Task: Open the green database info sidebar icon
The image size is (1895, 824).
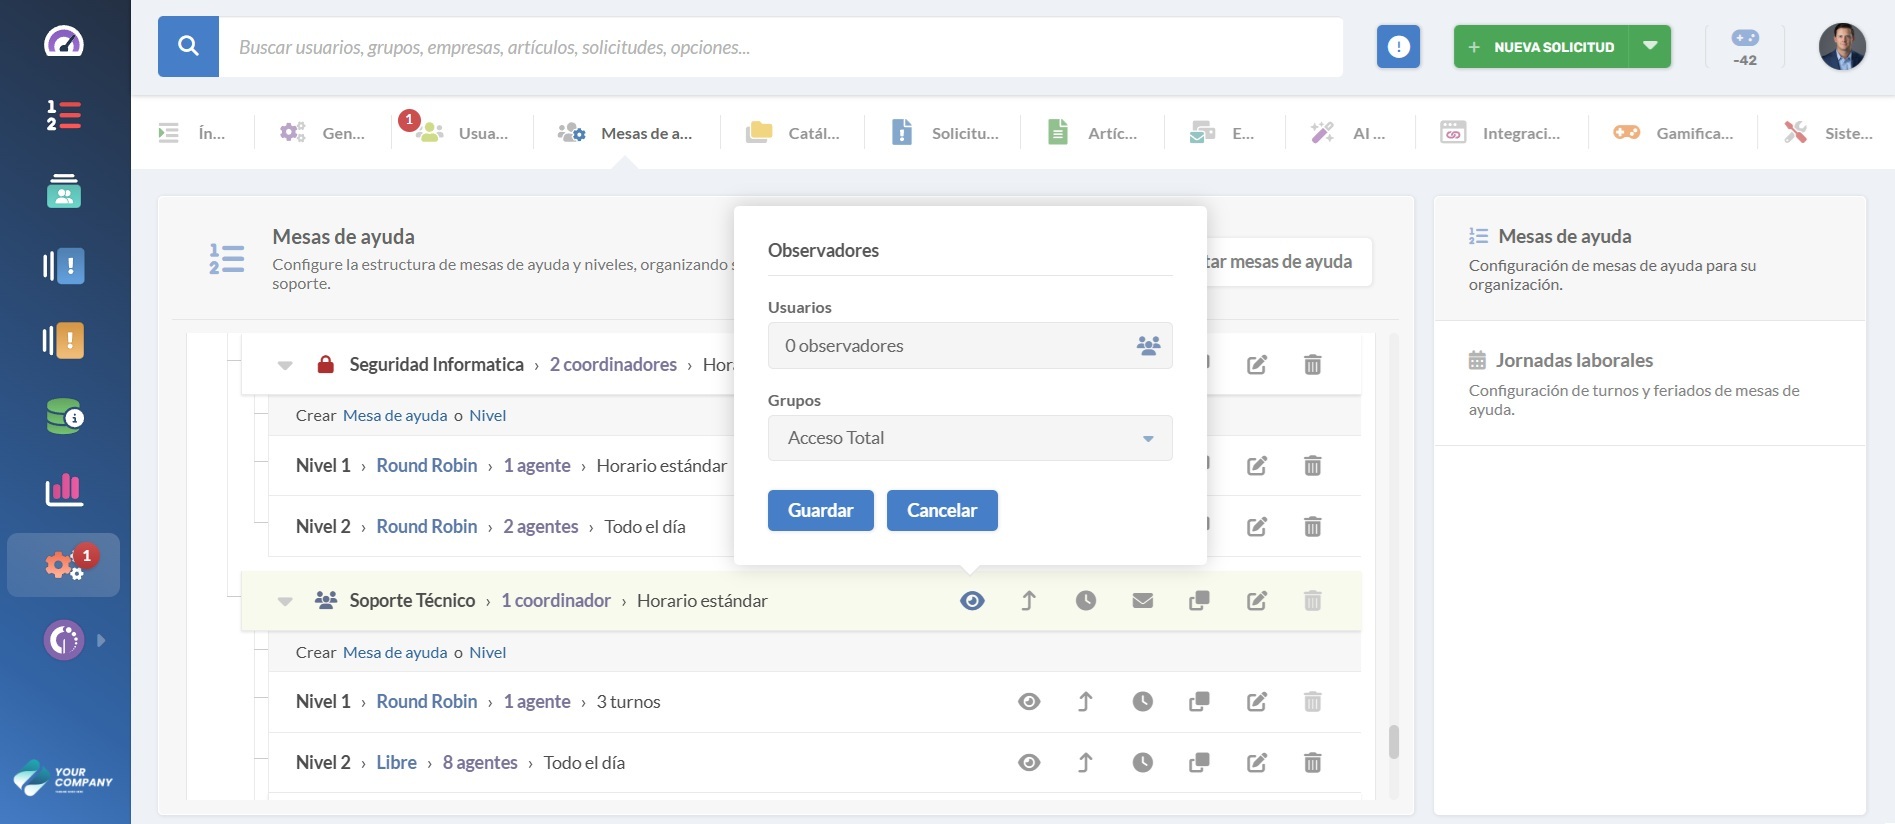Action: (64, 416)
